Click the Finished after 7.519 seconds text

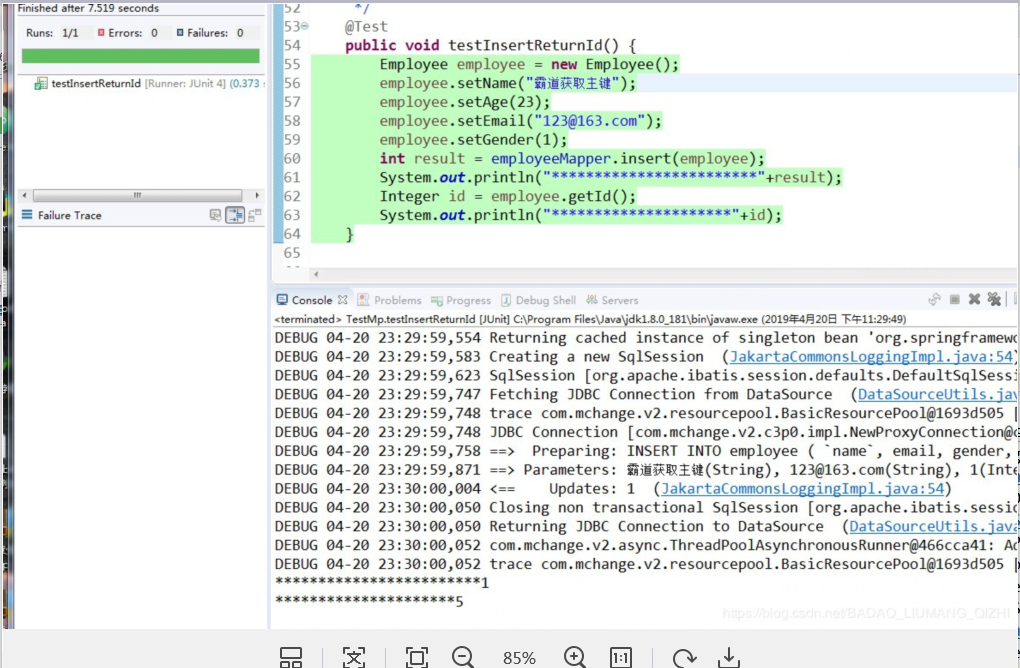(x=88, y=8)
